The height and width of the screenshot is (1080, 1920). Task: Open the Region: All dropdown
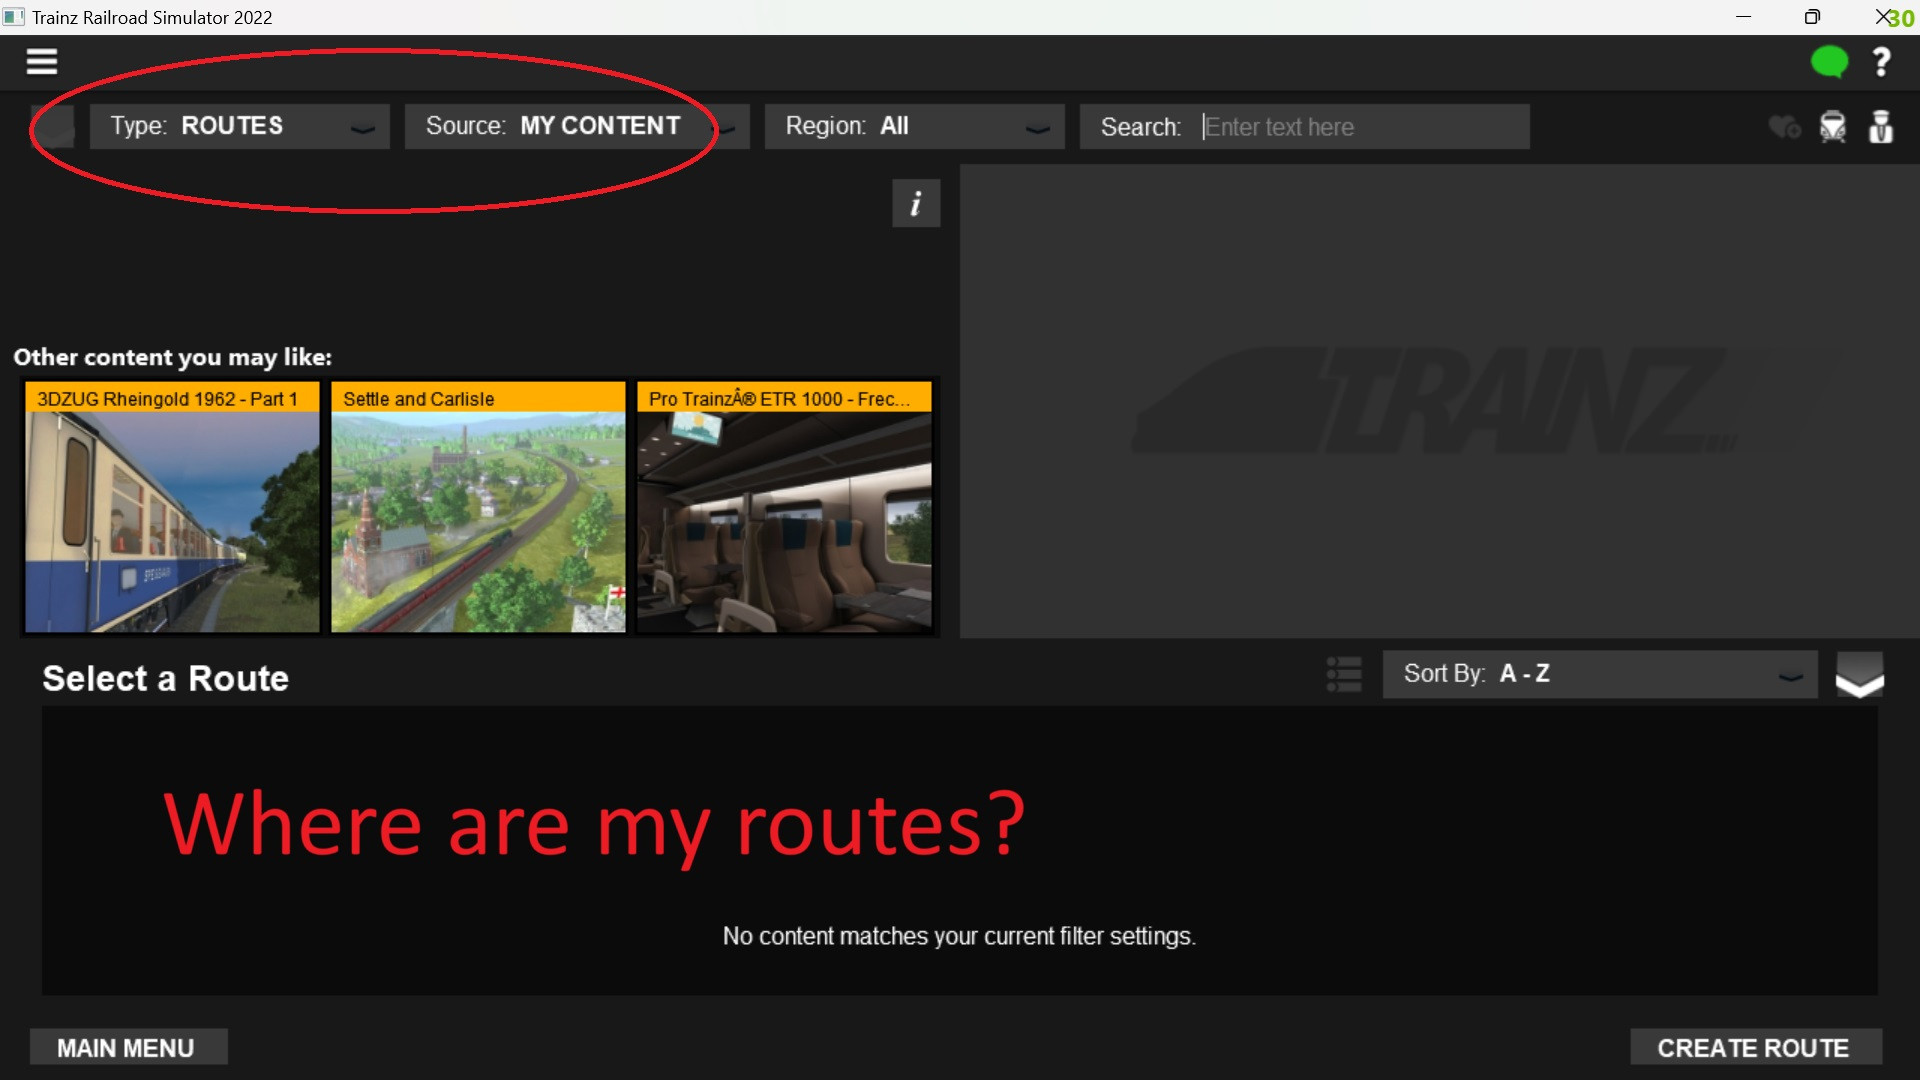[x=915, y=127]
